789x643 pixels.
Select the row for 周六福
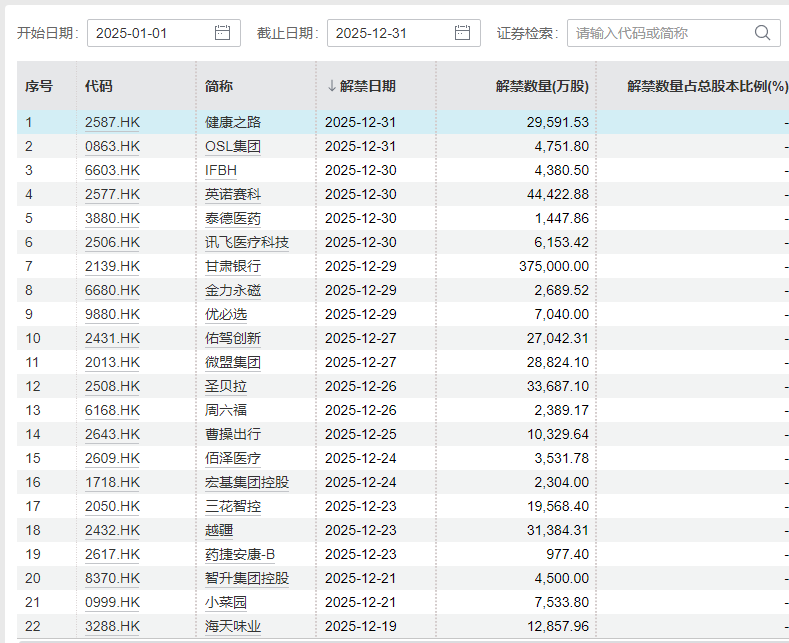[450, 410]
